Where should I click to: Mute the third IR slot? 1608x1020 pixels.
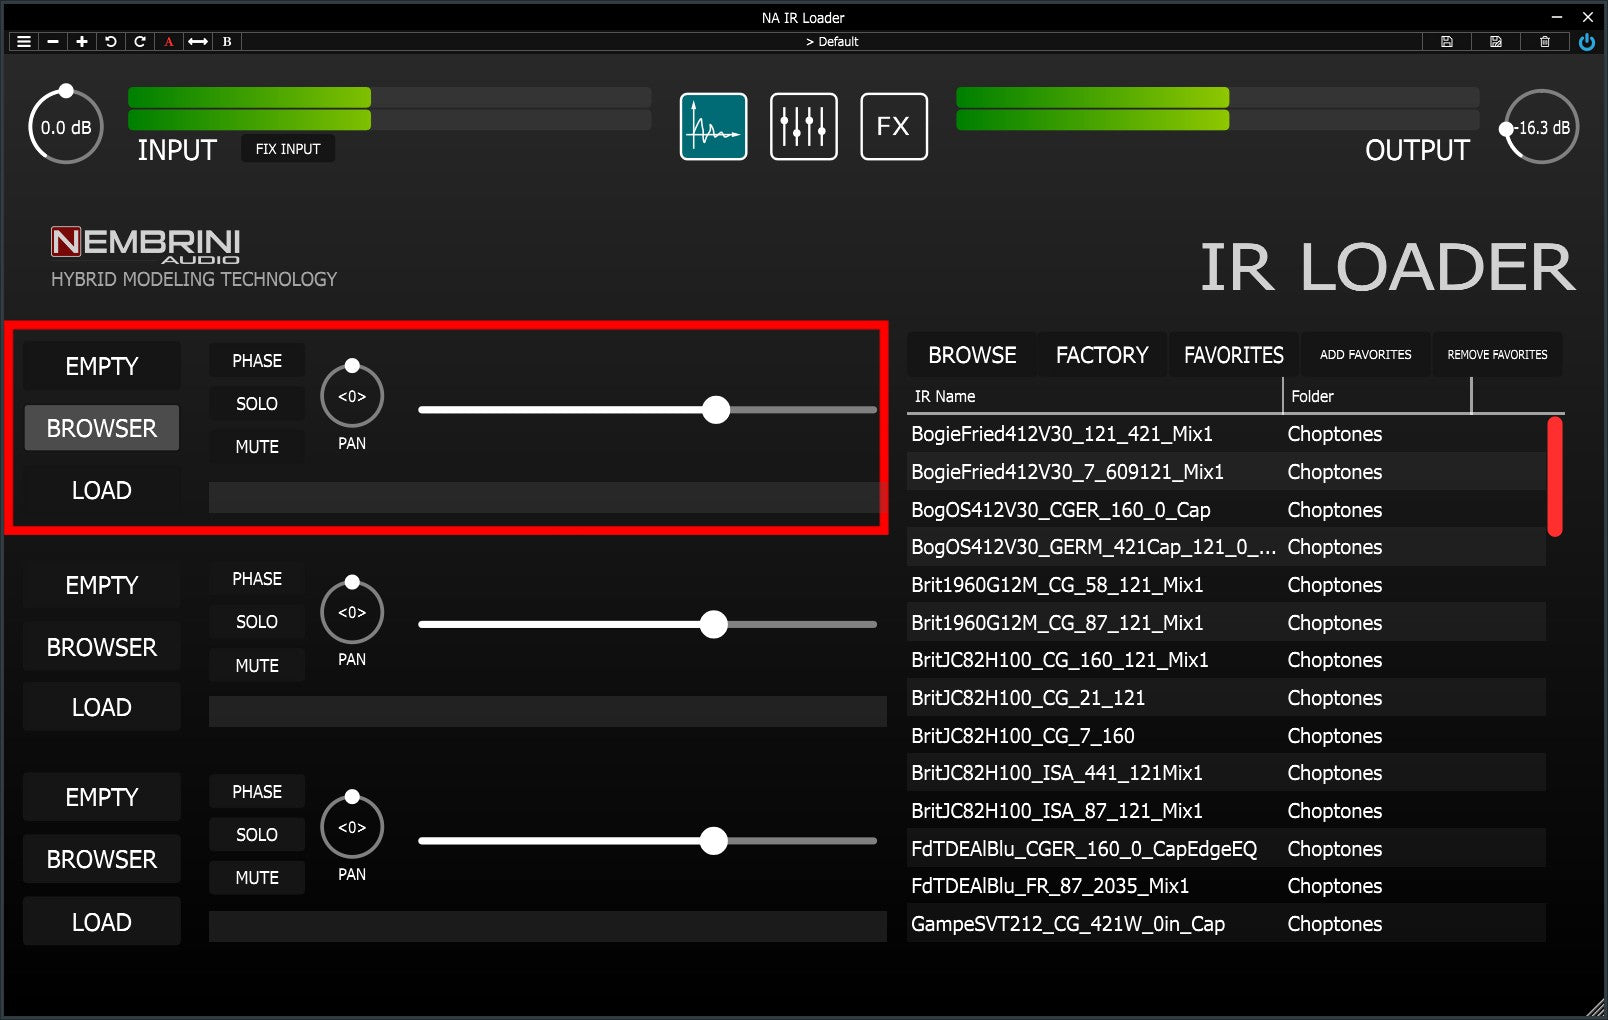tap(257, 878)
